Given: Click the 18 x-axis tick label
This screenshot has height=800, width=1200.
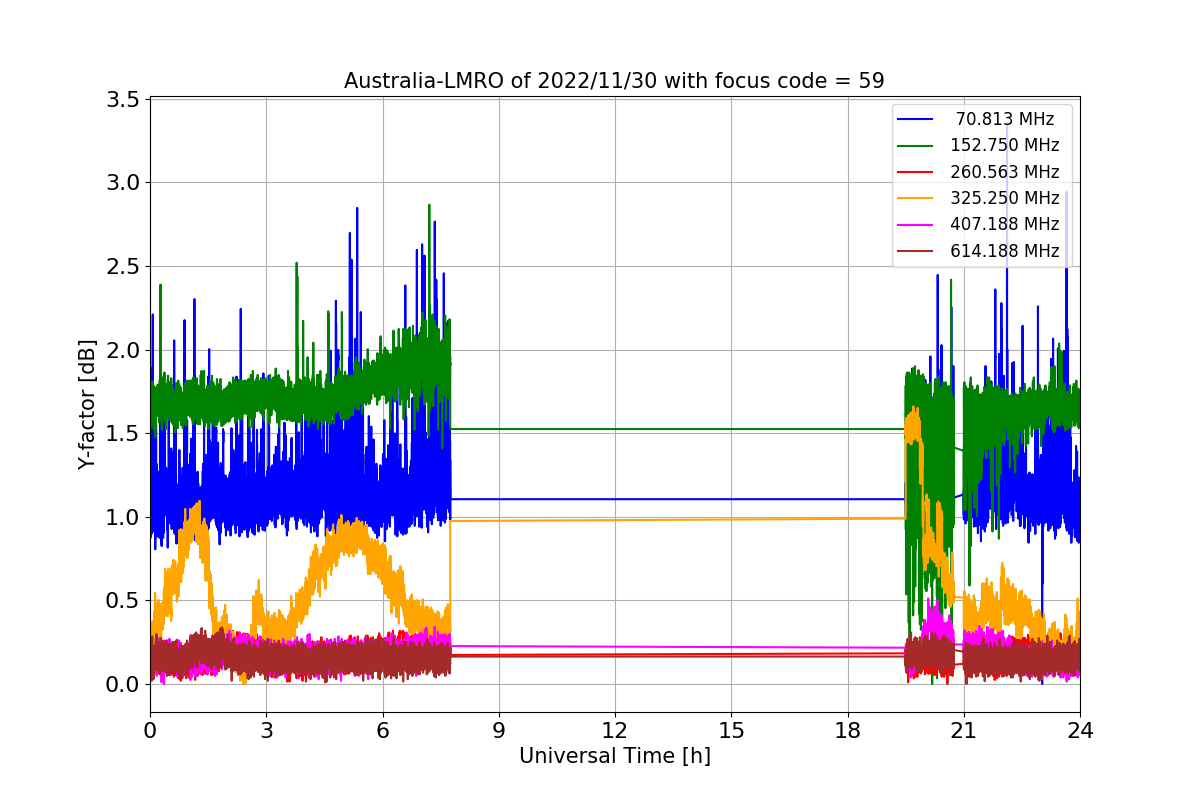Looking at the screenshot, I should (848, 731).
